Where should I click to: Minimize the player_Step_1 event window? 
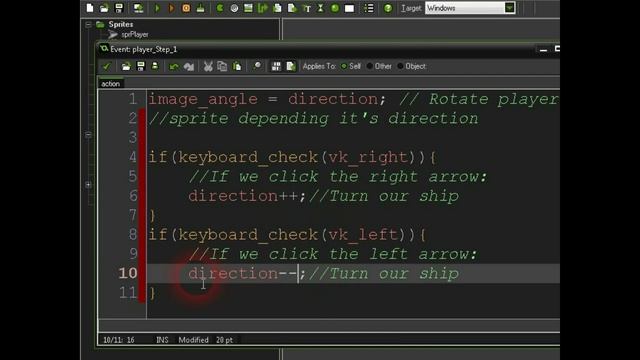click(x=543, y=49)
